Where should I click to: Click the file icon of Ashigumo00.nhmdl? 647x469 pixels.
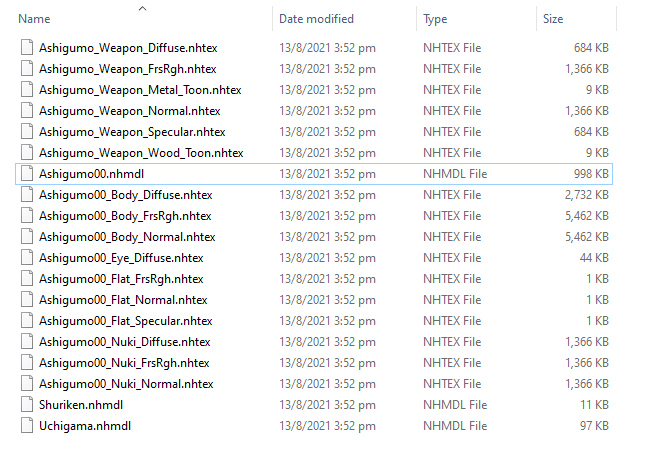coord(27,174)
